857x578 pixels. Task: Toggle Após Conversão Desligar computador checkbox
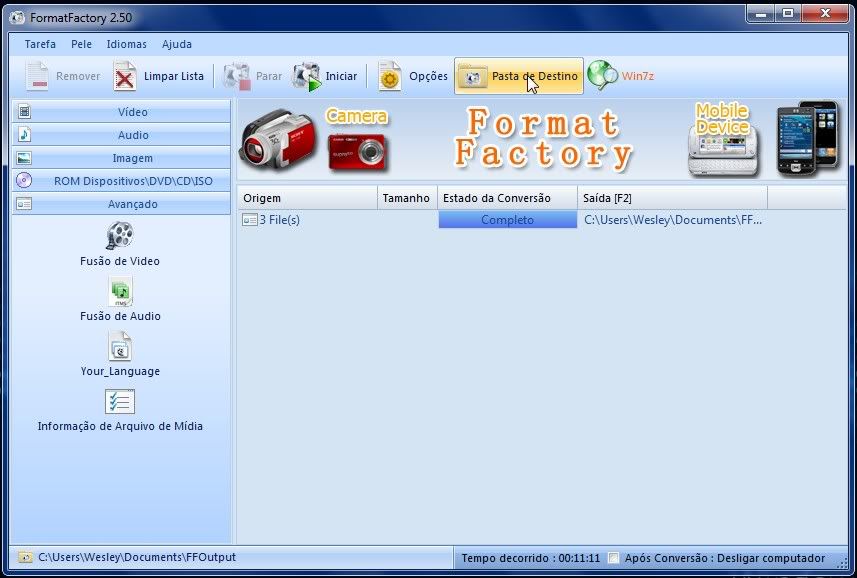click(x=614, y=558)
